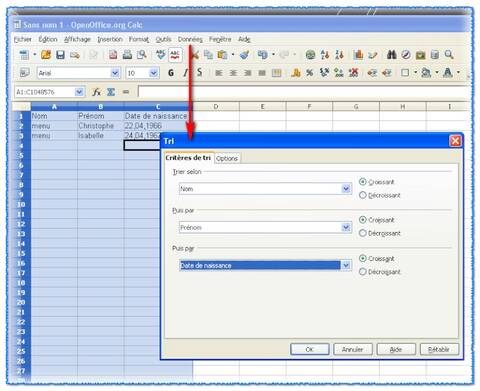Viewport: 480px width, 391px height.
Task: Click the Percent format icon
Action: click(310, 73)
